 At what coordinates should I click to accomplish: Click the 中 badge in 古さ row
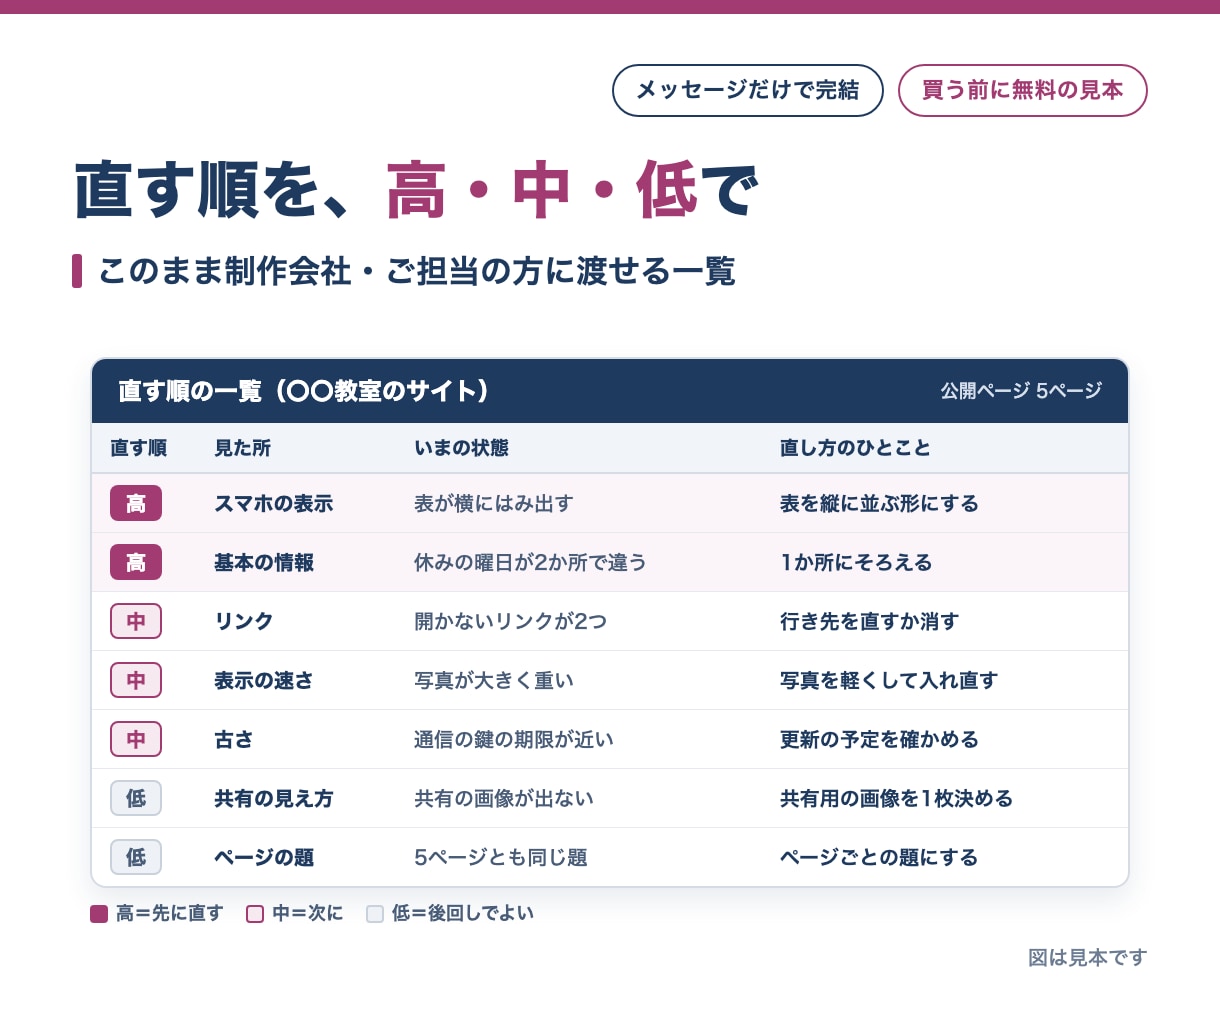point(136,739)
